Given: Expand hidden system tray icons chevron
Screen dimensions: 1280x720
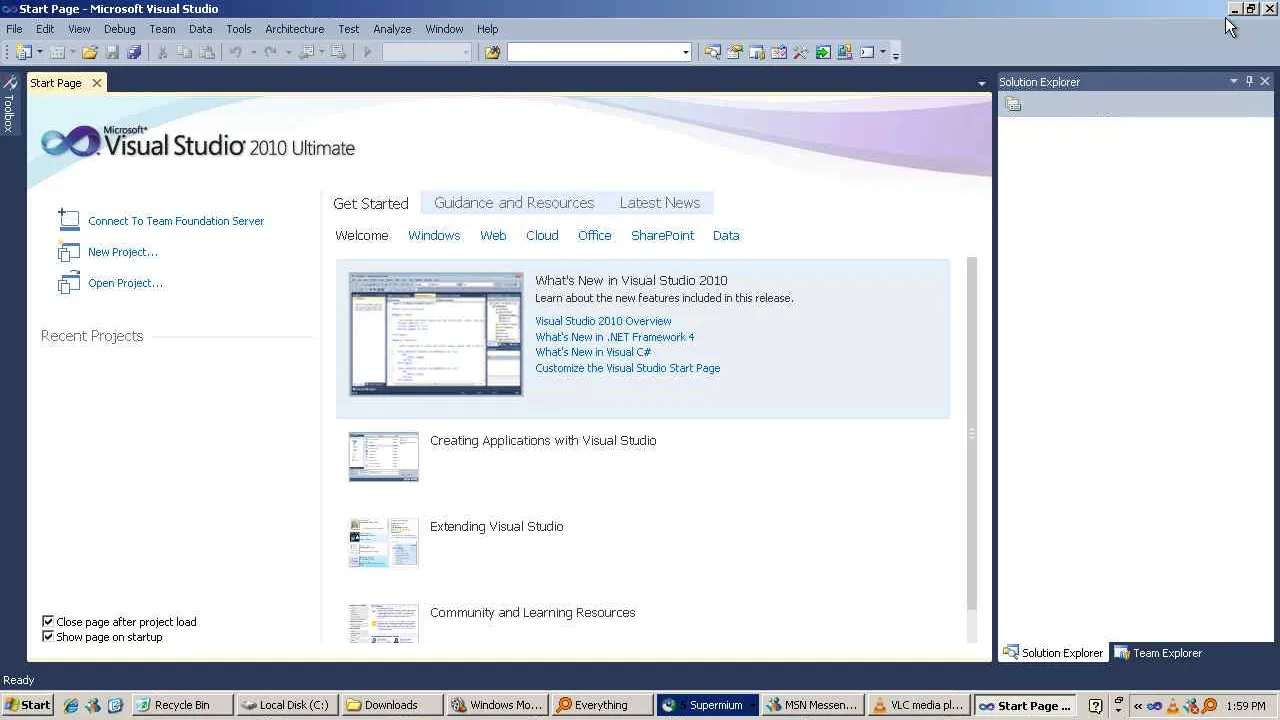Looking at the screenshot, I should click(x=1138, y=706).
